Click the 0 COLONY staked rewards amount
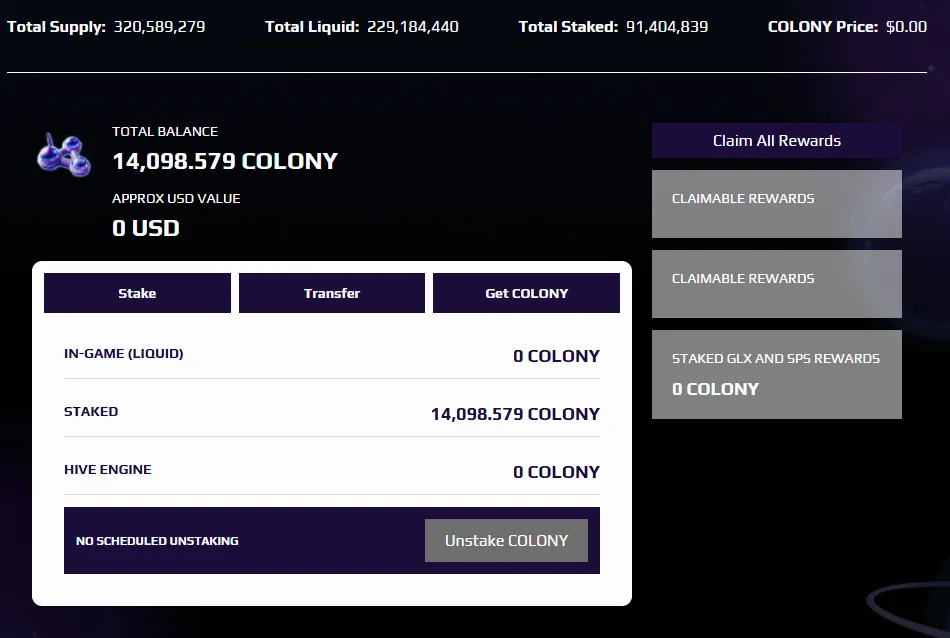 [x=715, y=389]
